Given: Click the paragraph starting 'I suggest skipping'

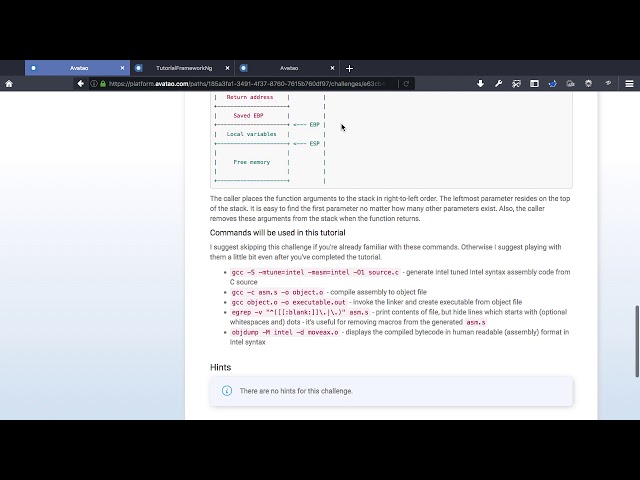Looking at the screenshot, I should coord(386,252).
